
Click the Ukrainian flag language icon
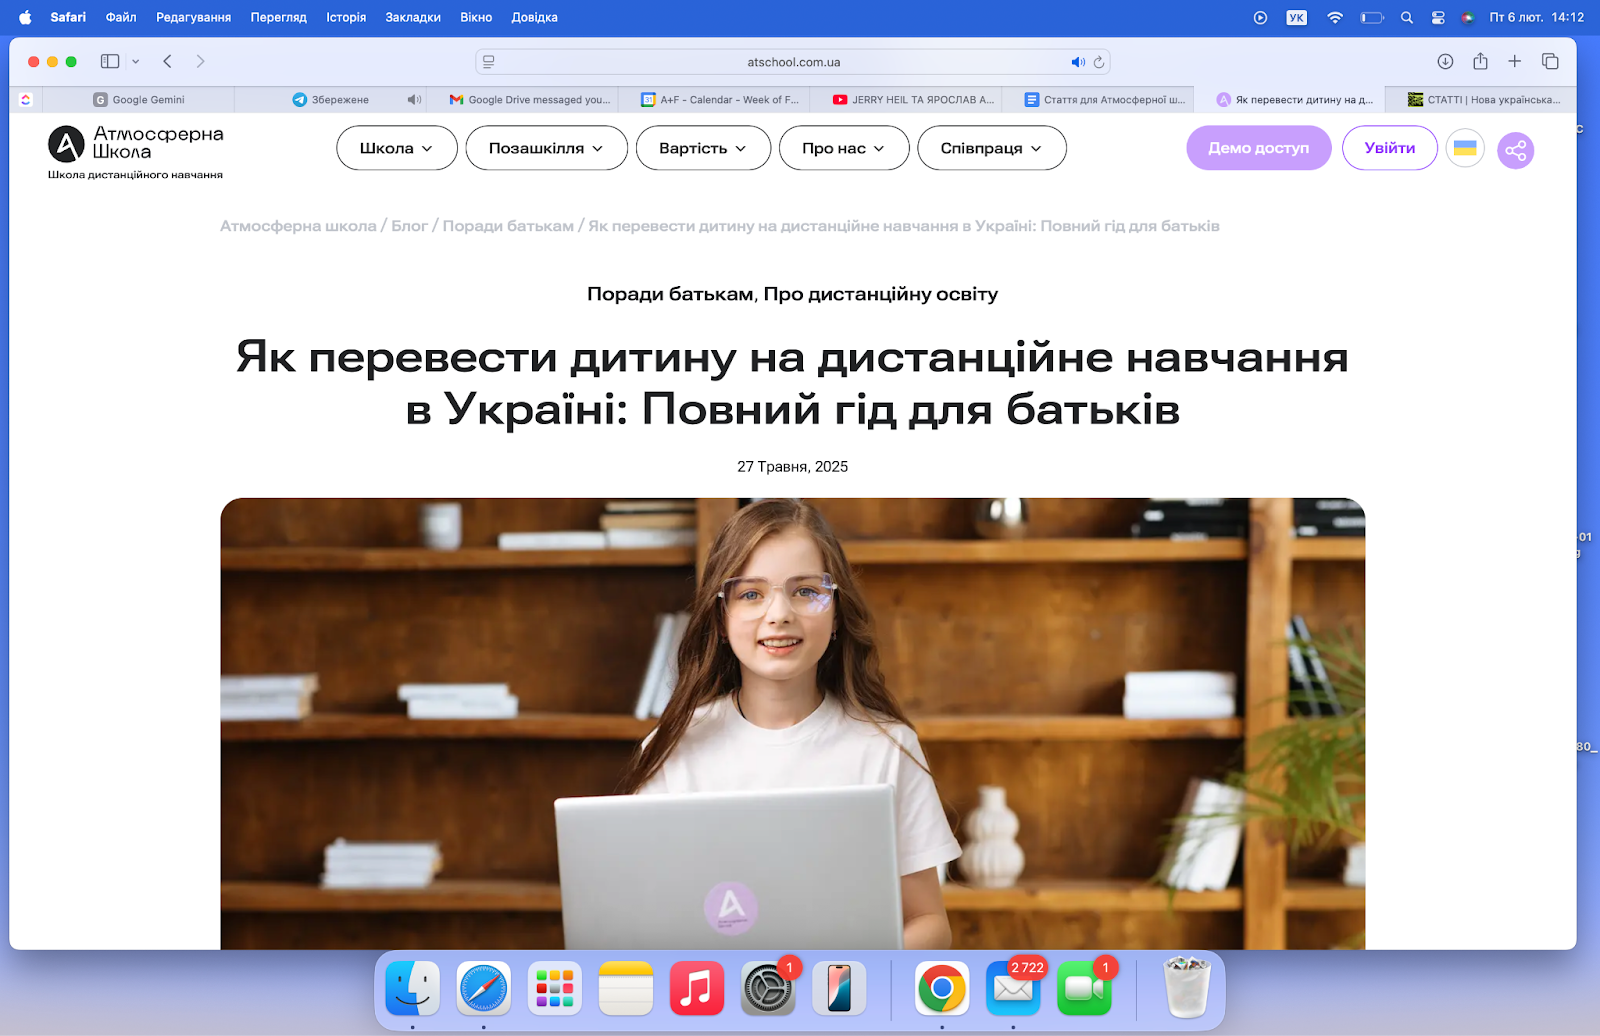pyautogui.click(x=1465, y=148)
